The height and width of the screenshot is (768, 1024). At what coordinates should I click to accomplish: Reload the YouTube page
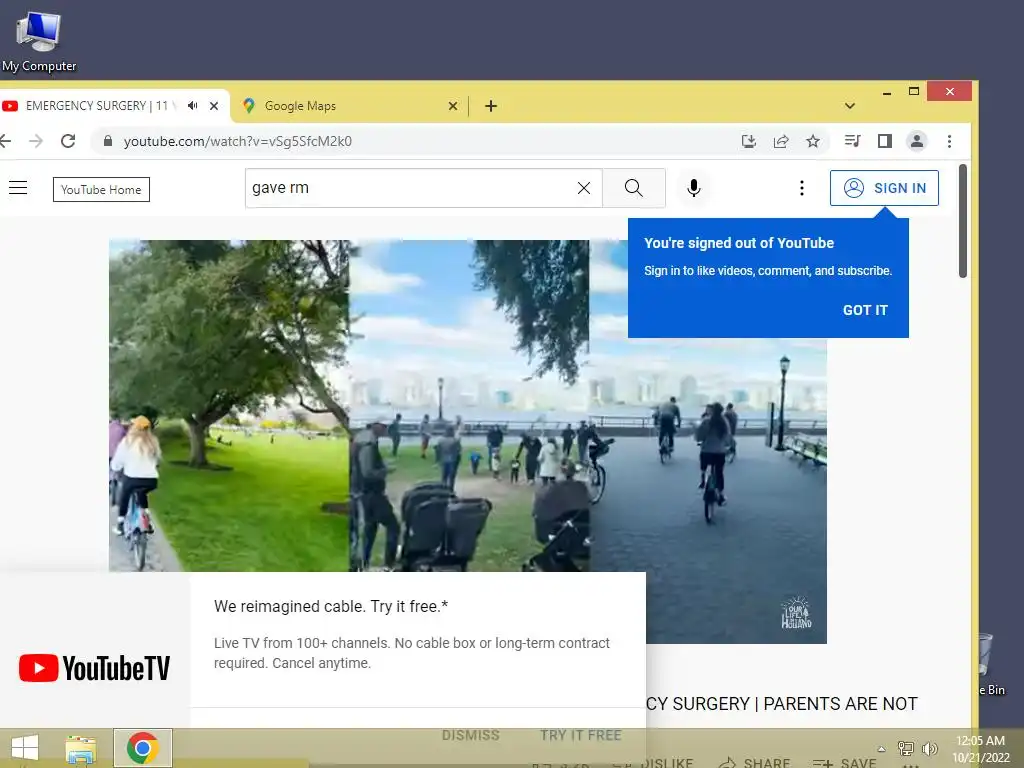pyautogui.click(x=68, y=141)
